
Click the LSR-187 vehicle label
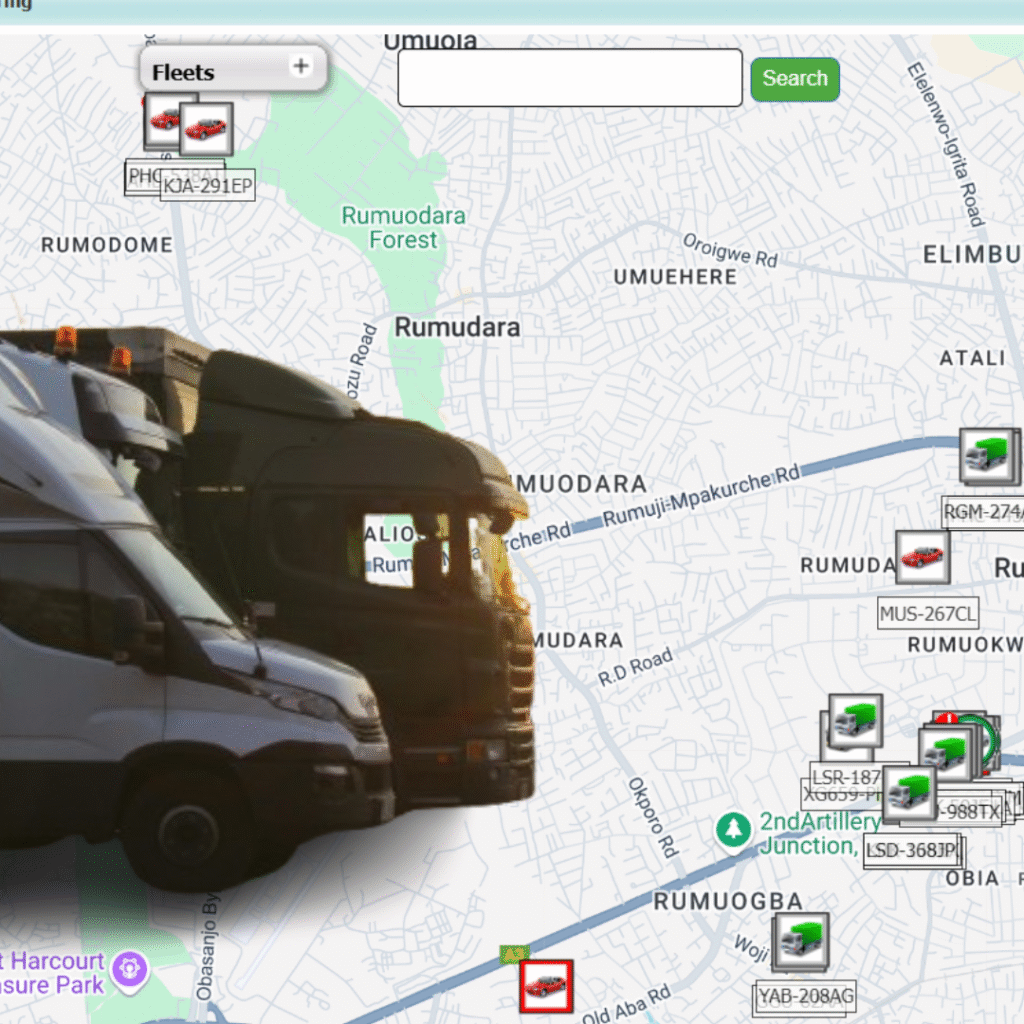(846, 777)
